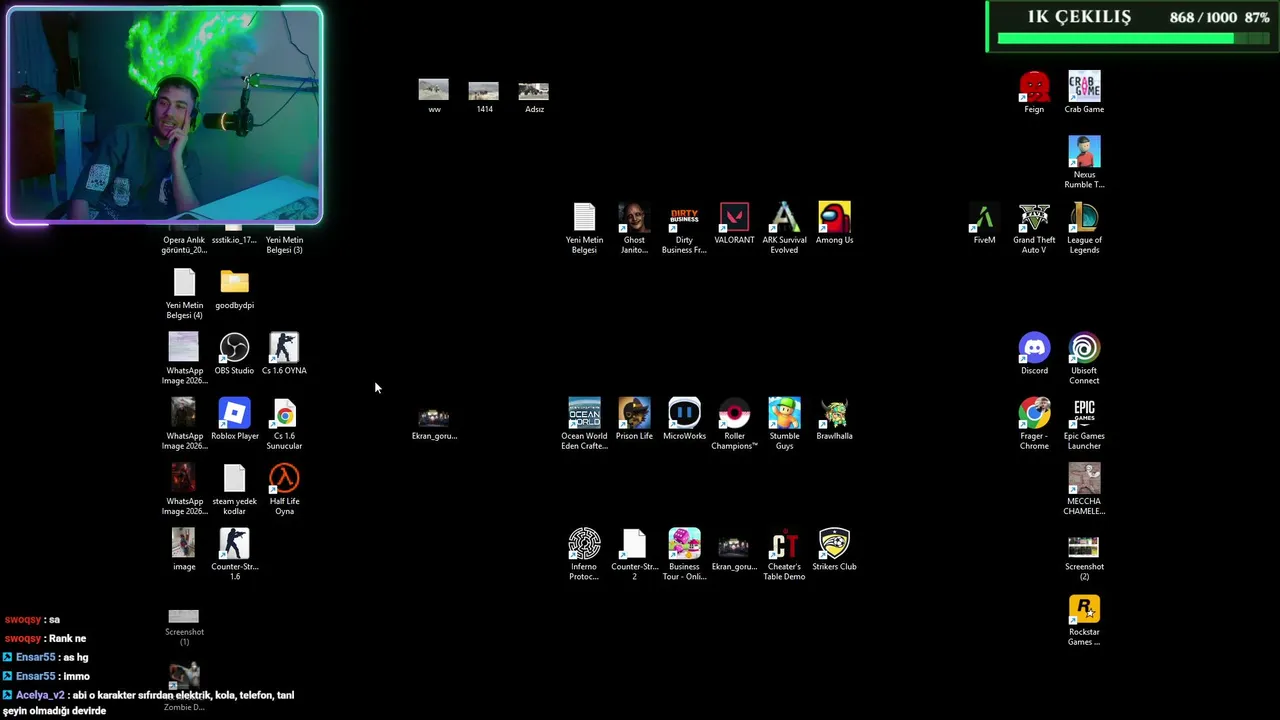Screen dimensions: 1280x720
Task: Select the Grand Theft Auto V icon
Action: click(1034, 228)
